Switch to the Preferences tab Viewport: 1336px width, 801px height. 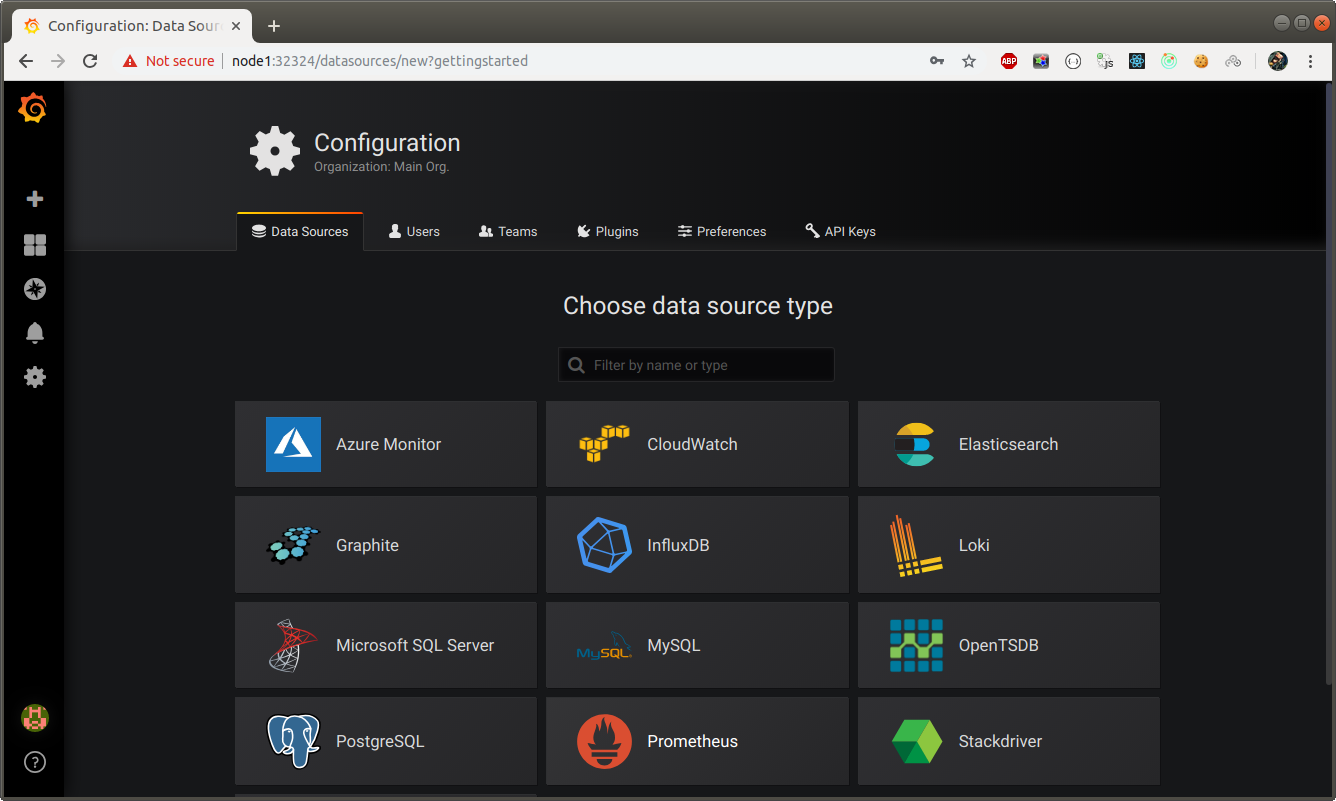point(722,231)
